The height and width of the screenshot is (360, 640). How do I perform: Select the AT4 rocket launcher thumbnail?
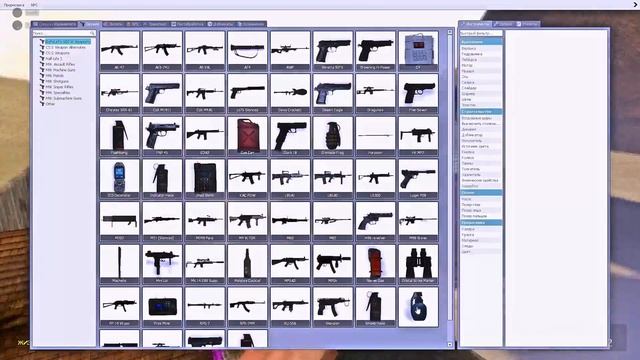click(x=247, y=51)
